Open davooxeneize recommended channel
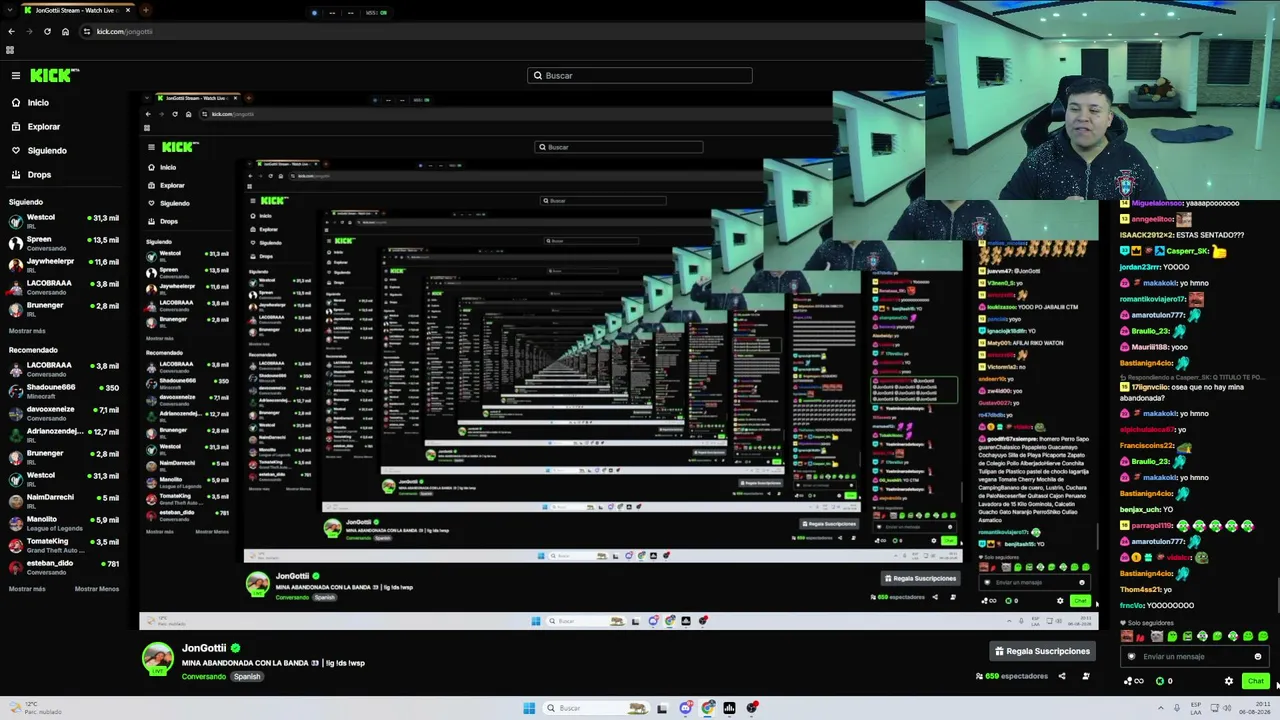Image resolution: width=1280 pixels, height=720 pixels. point(64,413)
